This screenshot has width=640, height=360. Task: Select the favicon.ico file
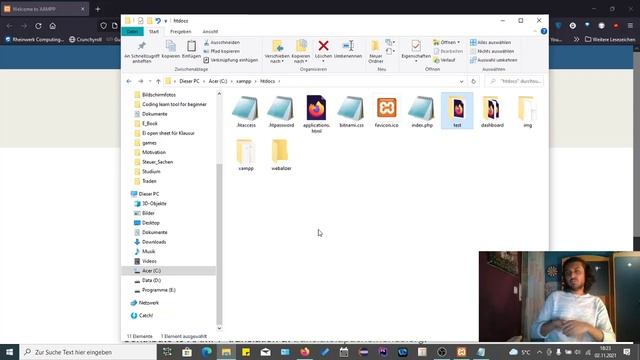click(x=387, y=111)
